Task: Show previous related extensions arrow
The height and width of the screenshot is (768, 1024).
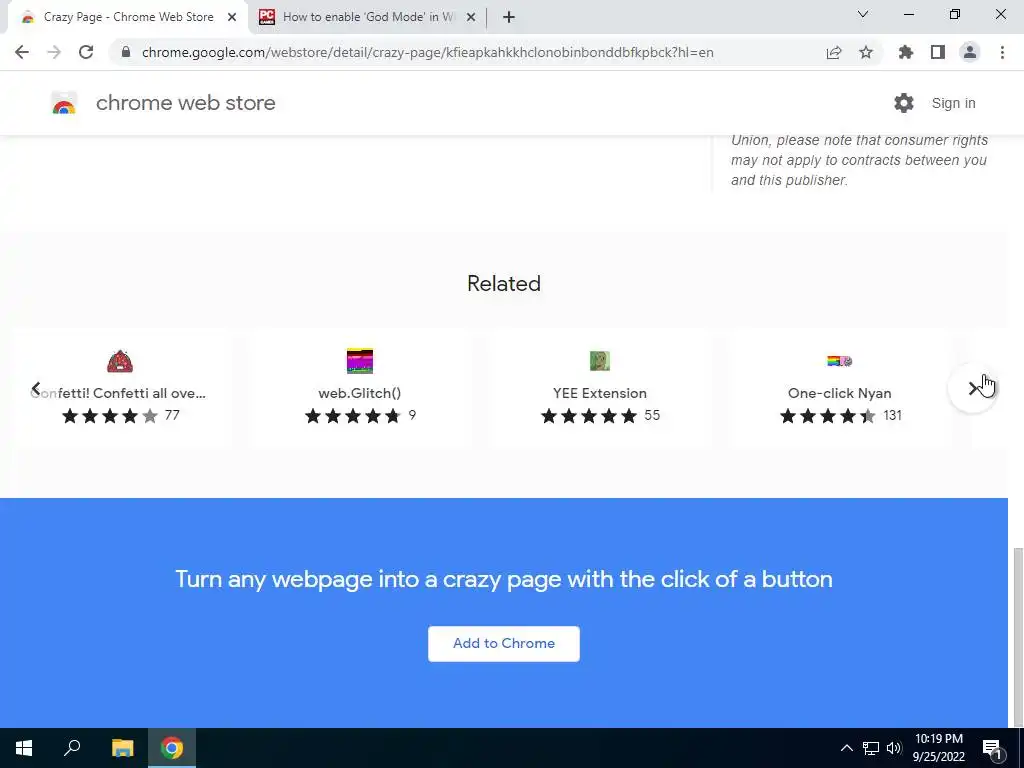Action: (36, 389)
